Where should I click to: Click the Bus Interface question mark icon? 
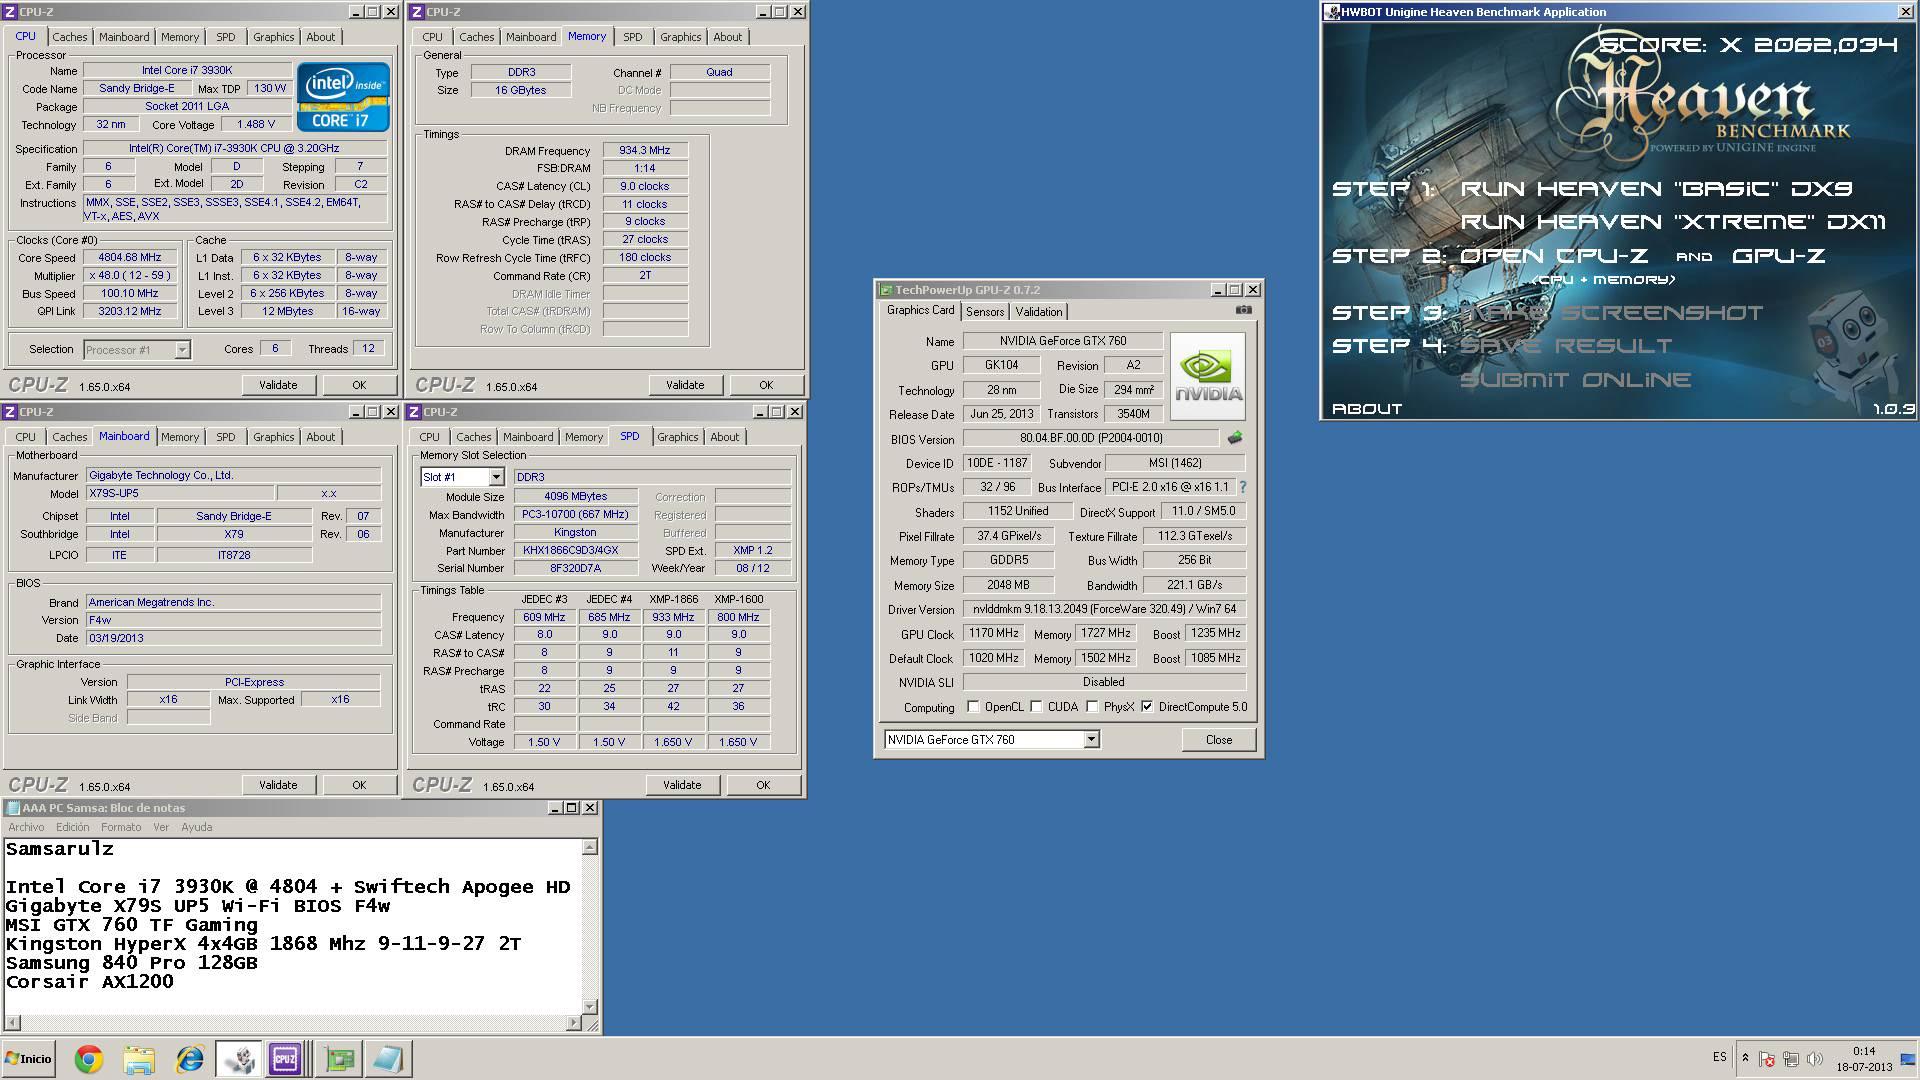(1243, 487)
